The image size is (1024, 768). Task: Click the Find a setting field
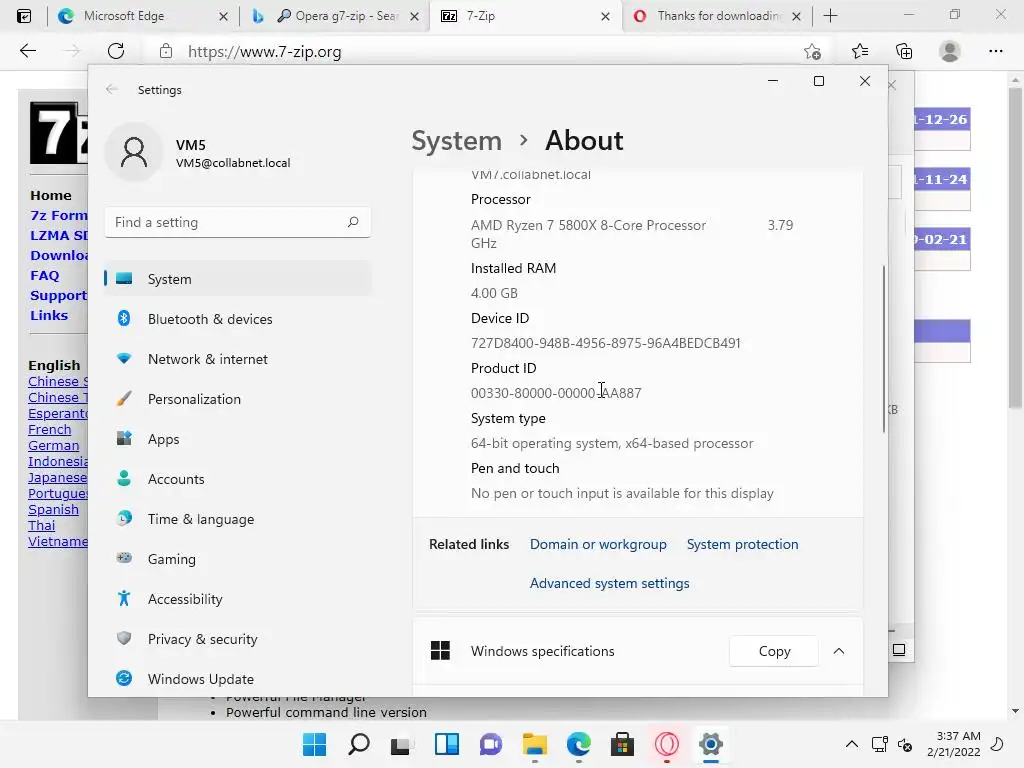coord(238,222)
